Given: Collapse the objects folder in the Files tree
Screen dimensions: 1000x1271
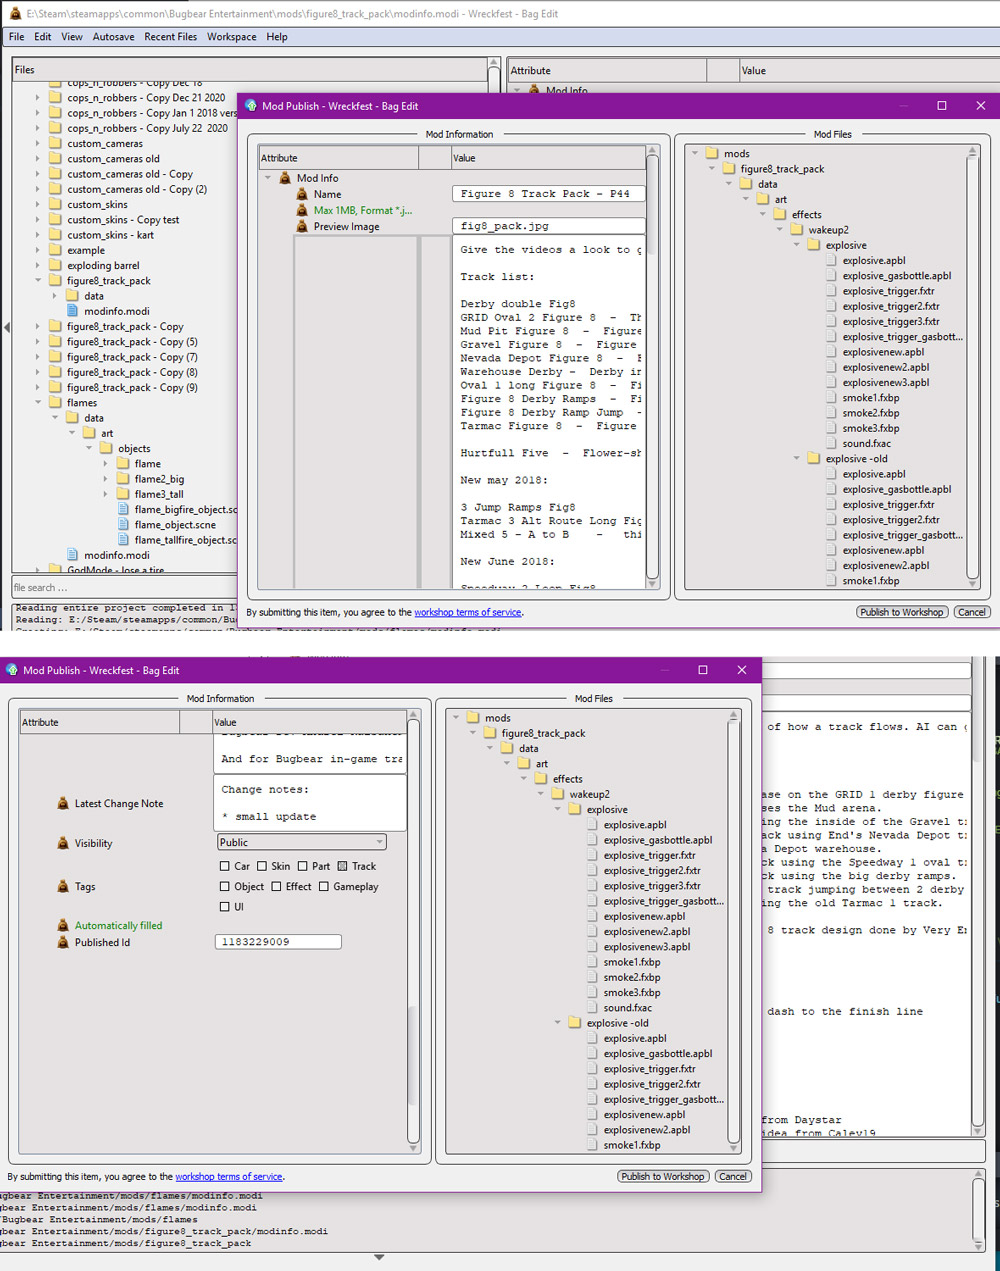Looking at the screenshot, I should click(x=89, y=449).
